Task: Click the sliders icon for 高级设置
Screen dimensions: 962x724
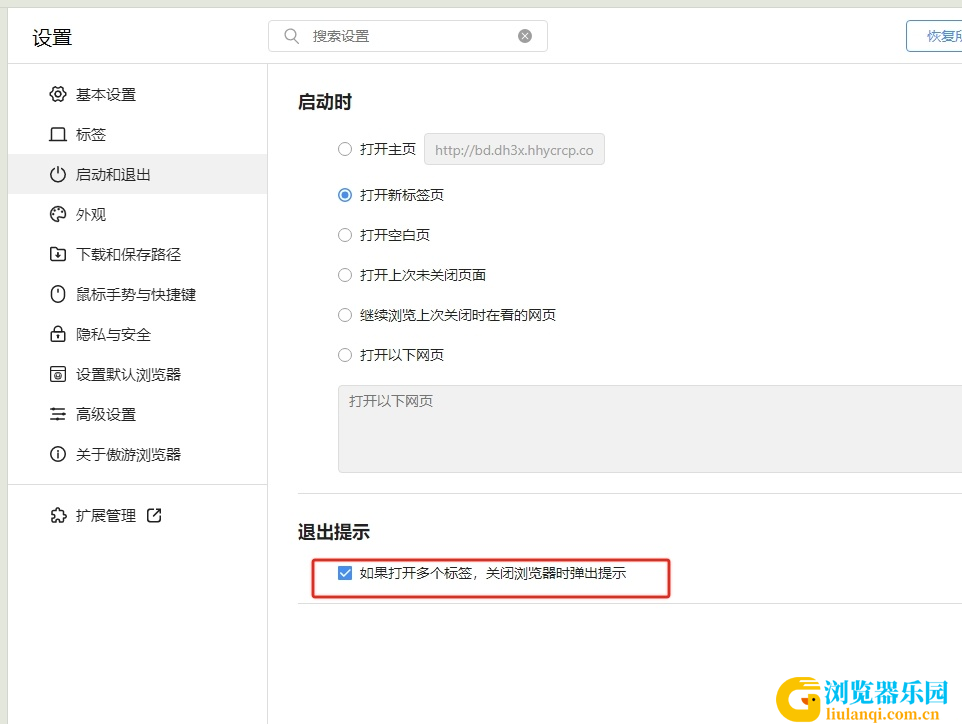Action: (58, 414)
